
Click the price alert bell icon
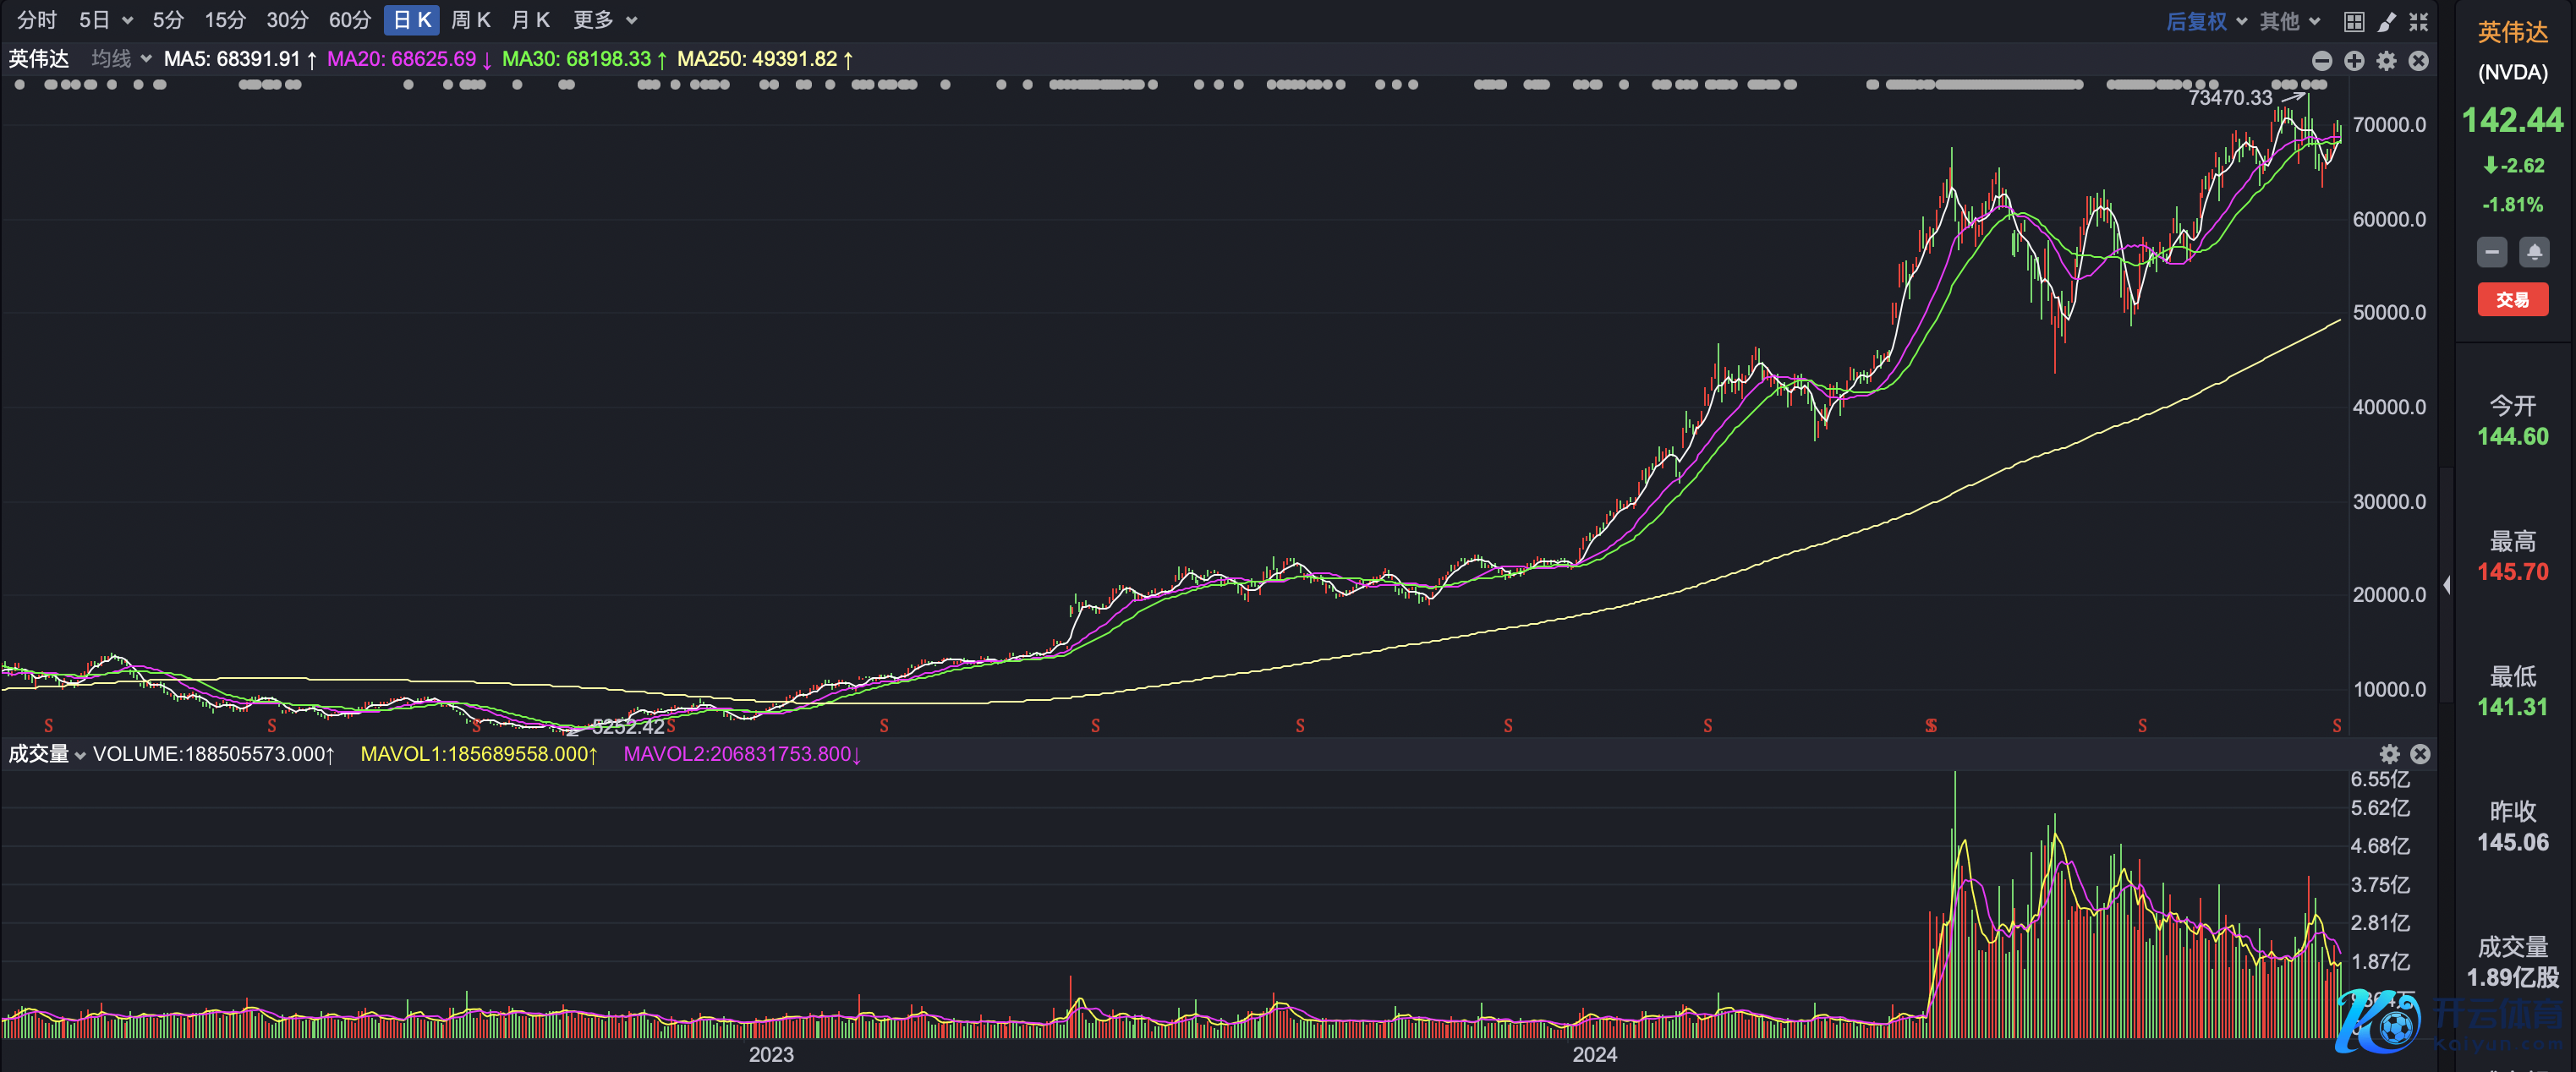(x=2534, y=252)
